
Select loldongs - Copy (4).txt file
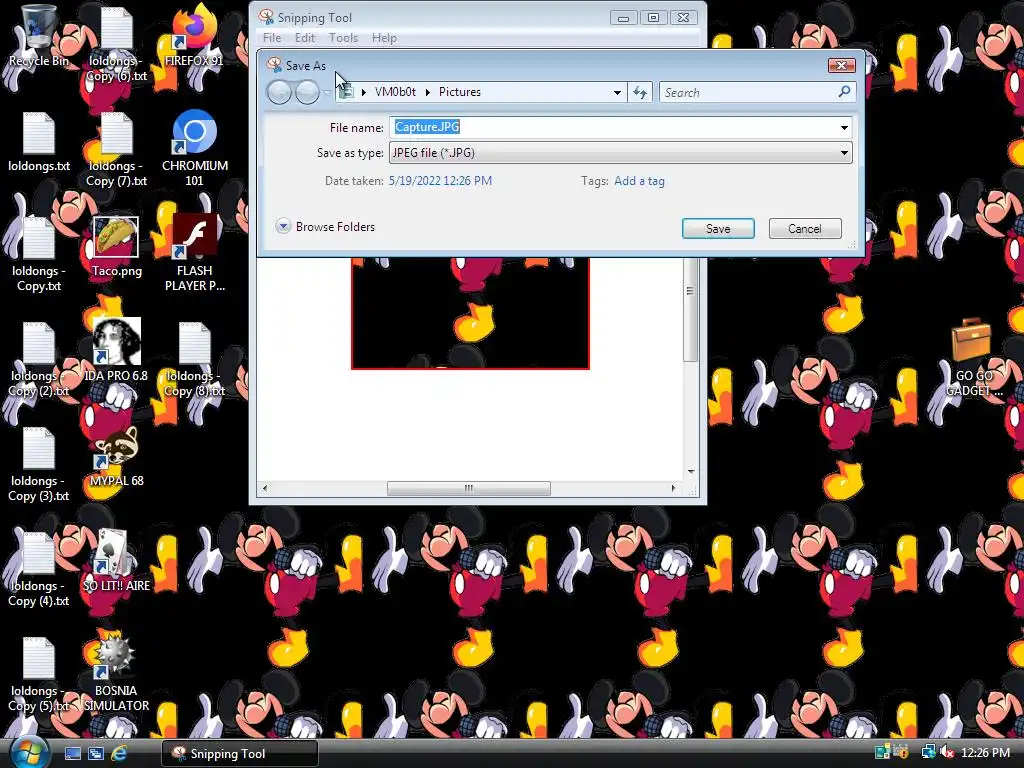coord(39,569)
